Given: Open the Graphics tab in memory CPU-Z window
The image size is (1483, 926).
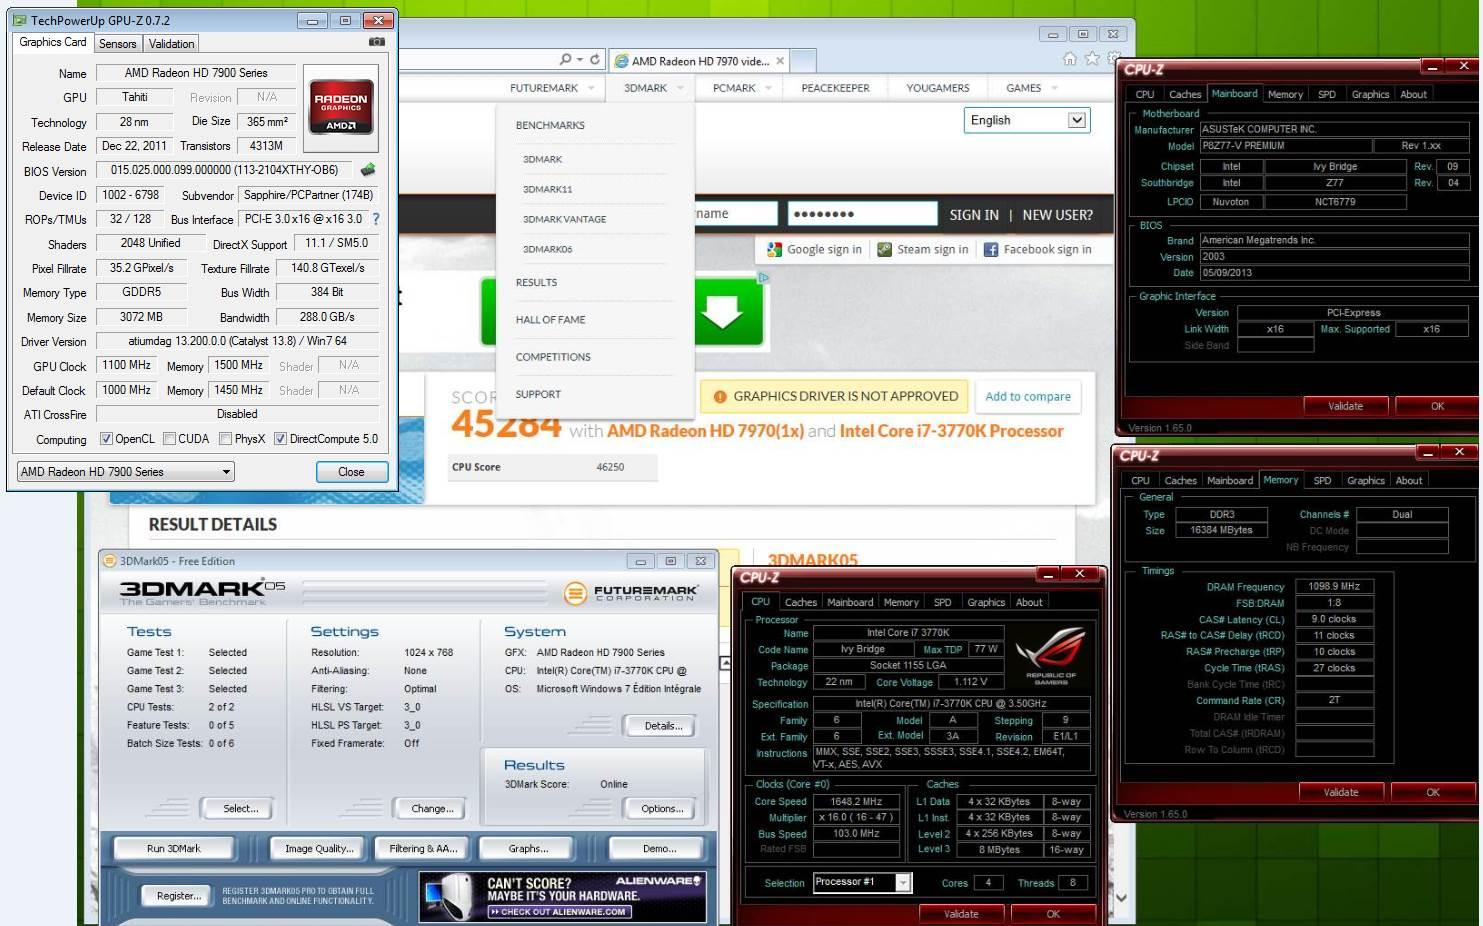Looking at the screenshot, I should coord(1365,481).
